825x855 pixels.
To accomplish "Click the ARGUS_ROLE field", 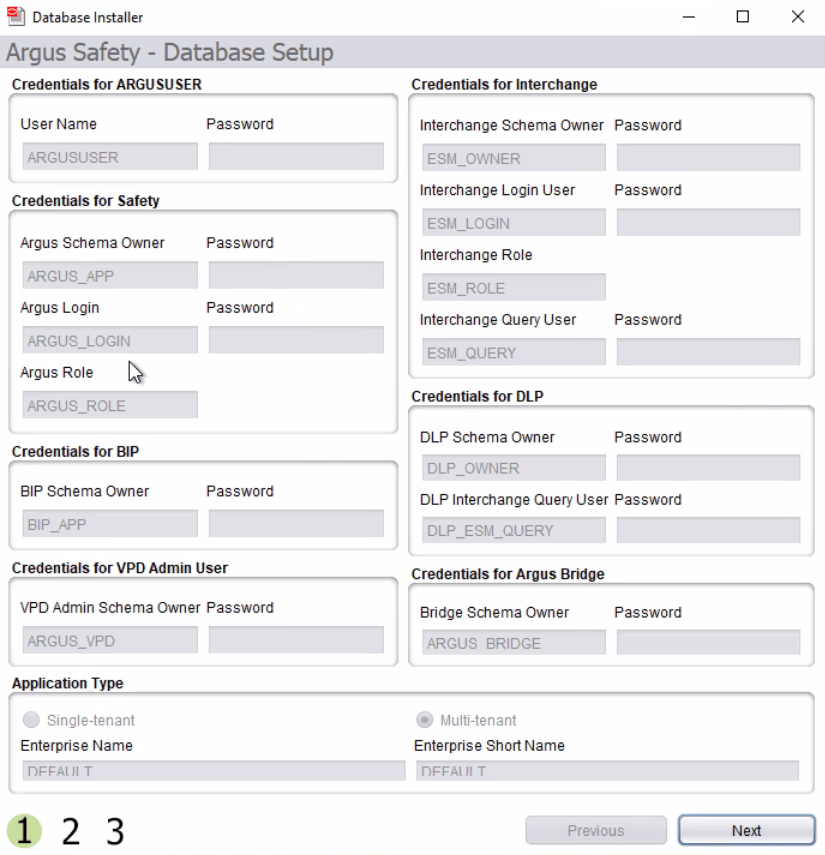I will pos(109,404).
